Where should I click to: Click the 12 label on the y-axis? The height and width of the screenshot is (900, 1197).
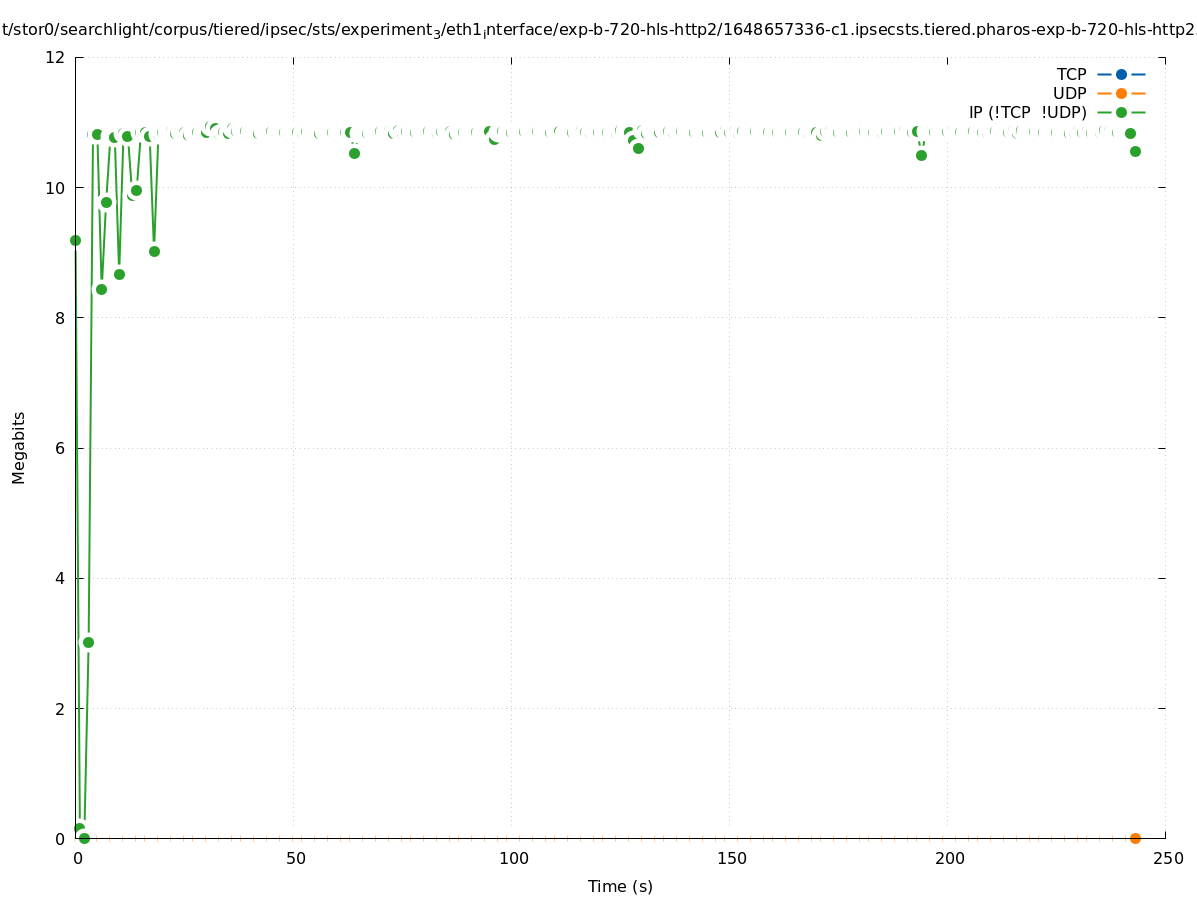tap(56, 57)
